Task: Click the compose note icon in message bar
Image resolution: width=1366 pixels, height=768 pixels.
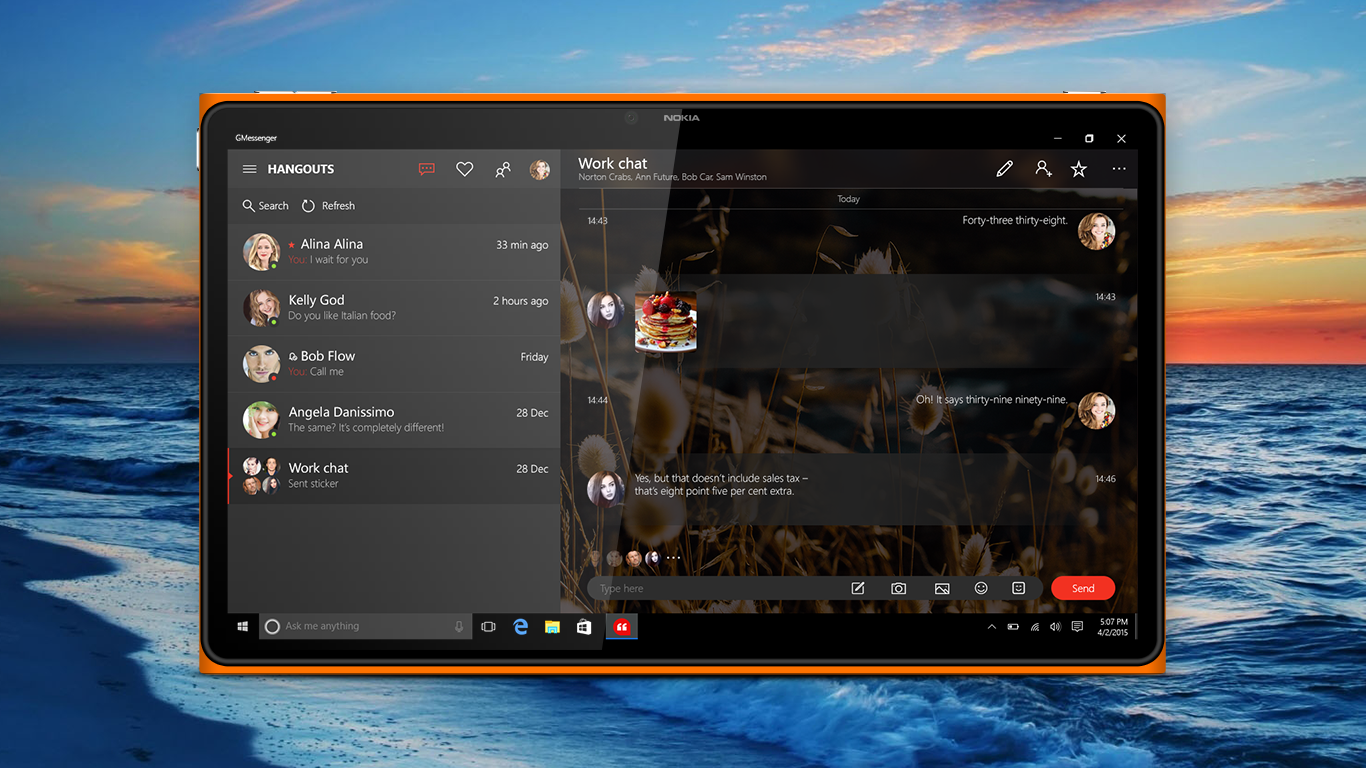Action: pyautogui.click(x=857, y=588)
